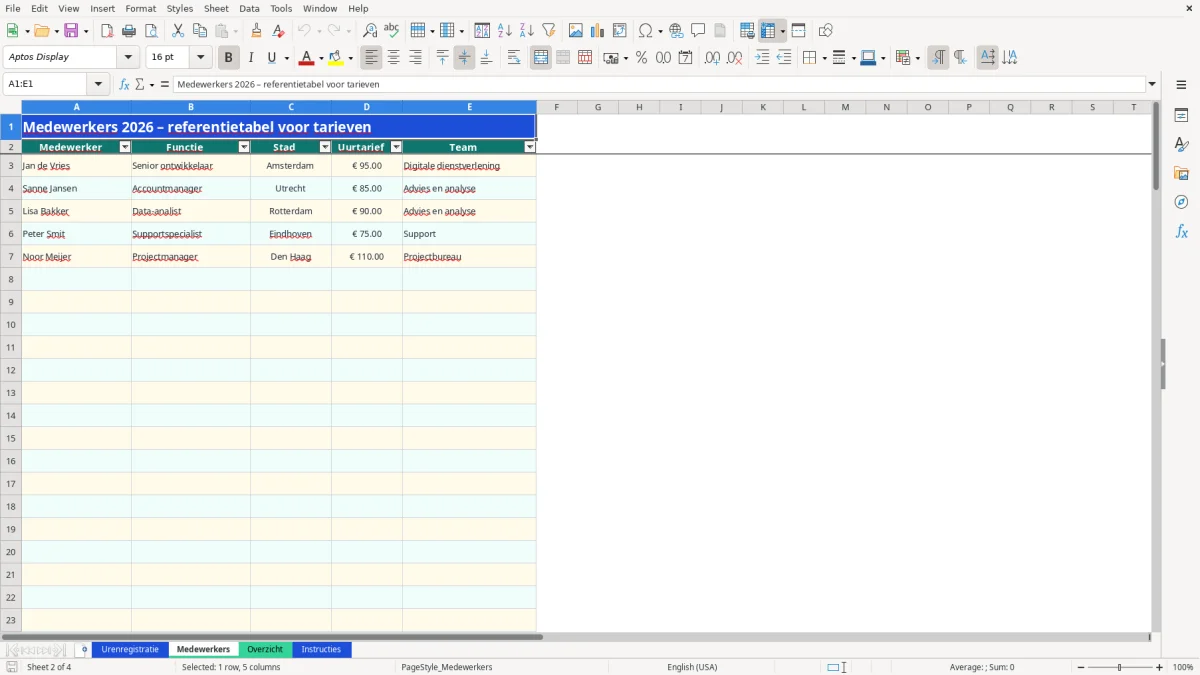Increase indent
This screenshot has width=1200, height=675.
pos(762,58)
